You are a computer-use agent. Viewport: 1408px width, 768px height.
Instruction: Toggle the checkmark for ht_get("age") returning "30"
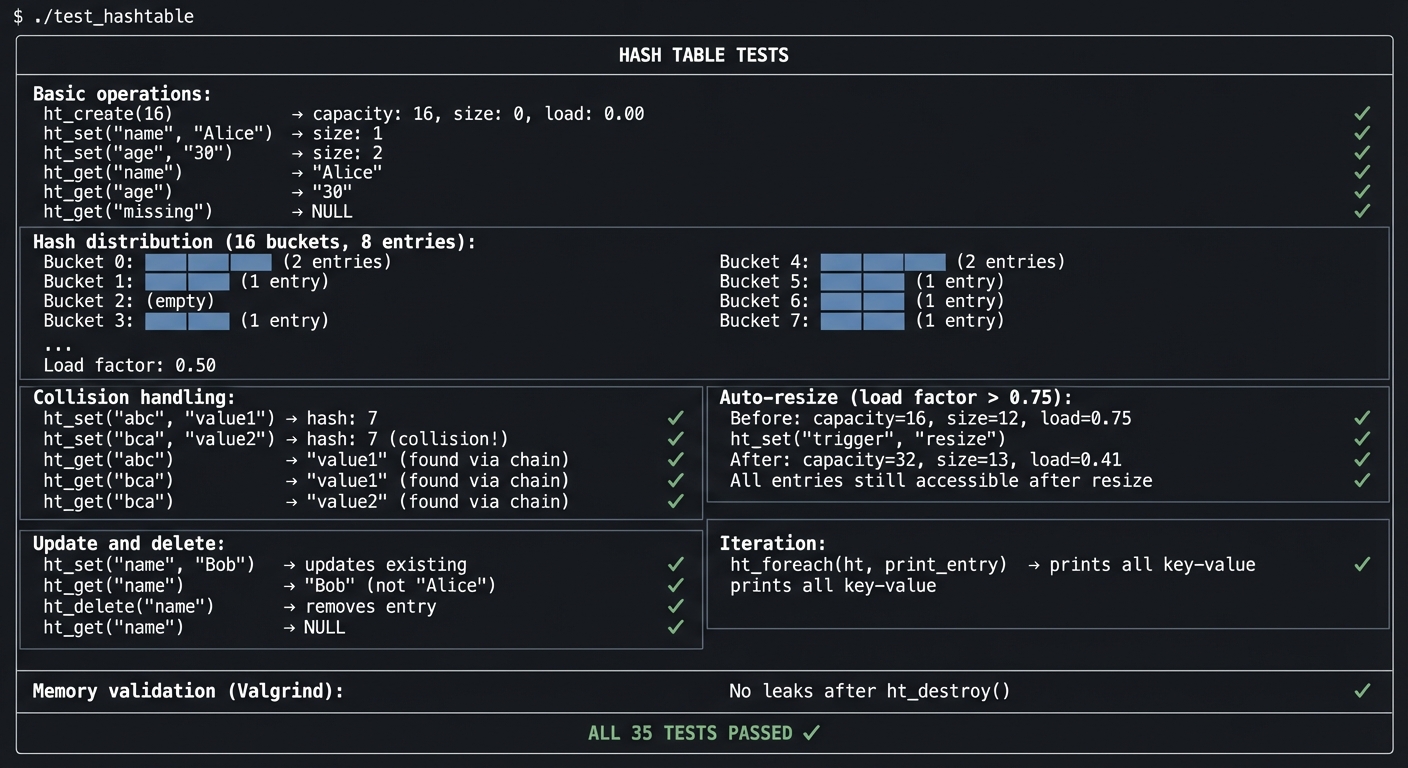(x=1362, y=191)
